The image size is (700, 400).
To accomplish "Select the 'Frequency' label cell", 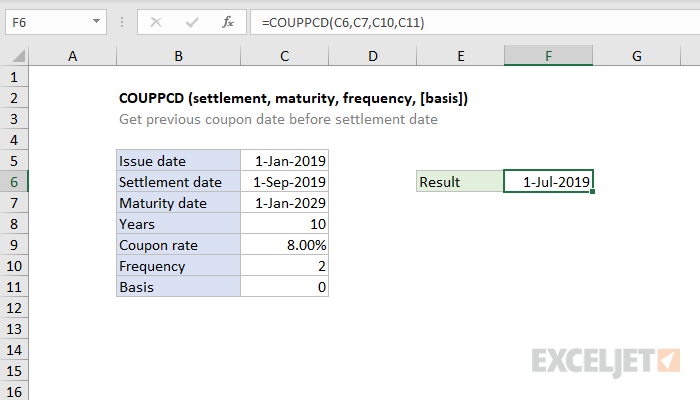I will 178,266.
